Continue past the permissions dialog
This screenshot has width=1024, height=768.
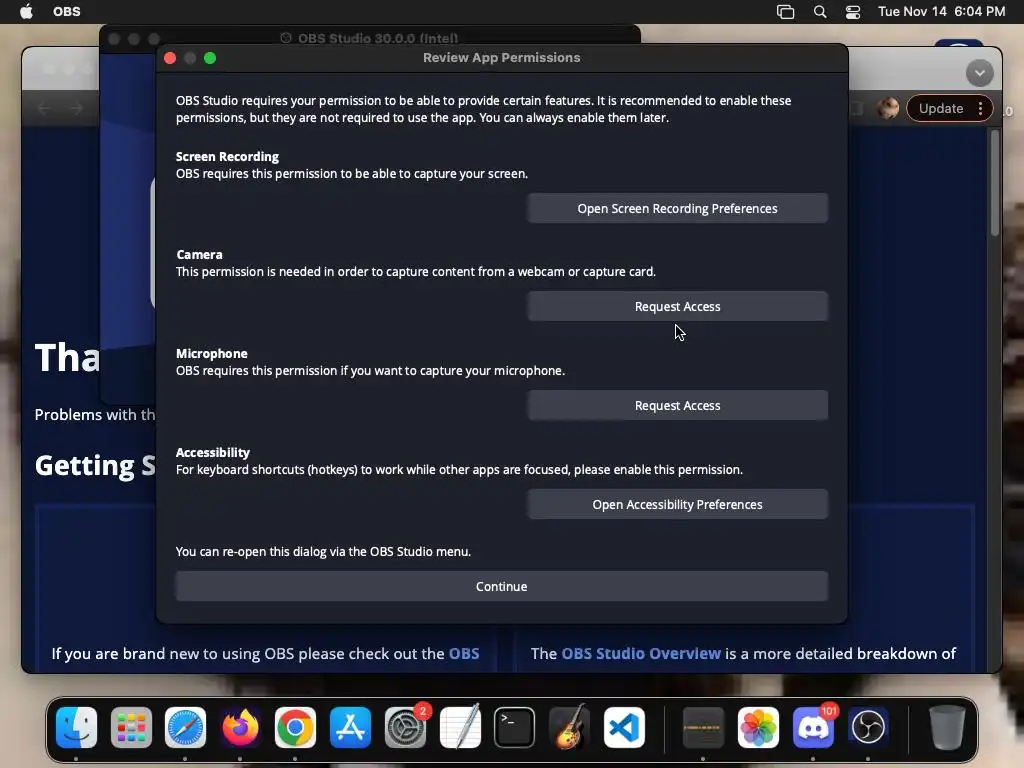point(502,586)
